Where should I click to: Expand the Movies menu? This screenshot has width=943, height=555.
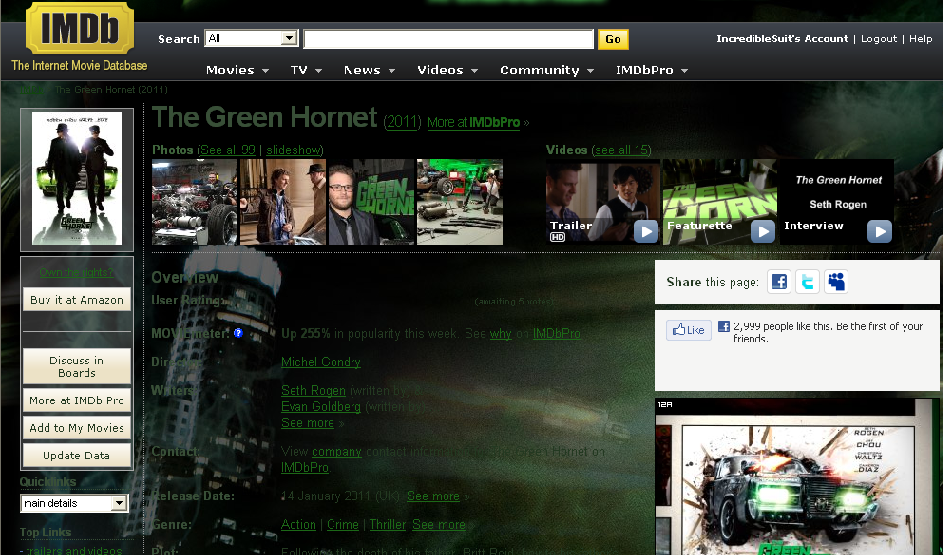point(237,70)
